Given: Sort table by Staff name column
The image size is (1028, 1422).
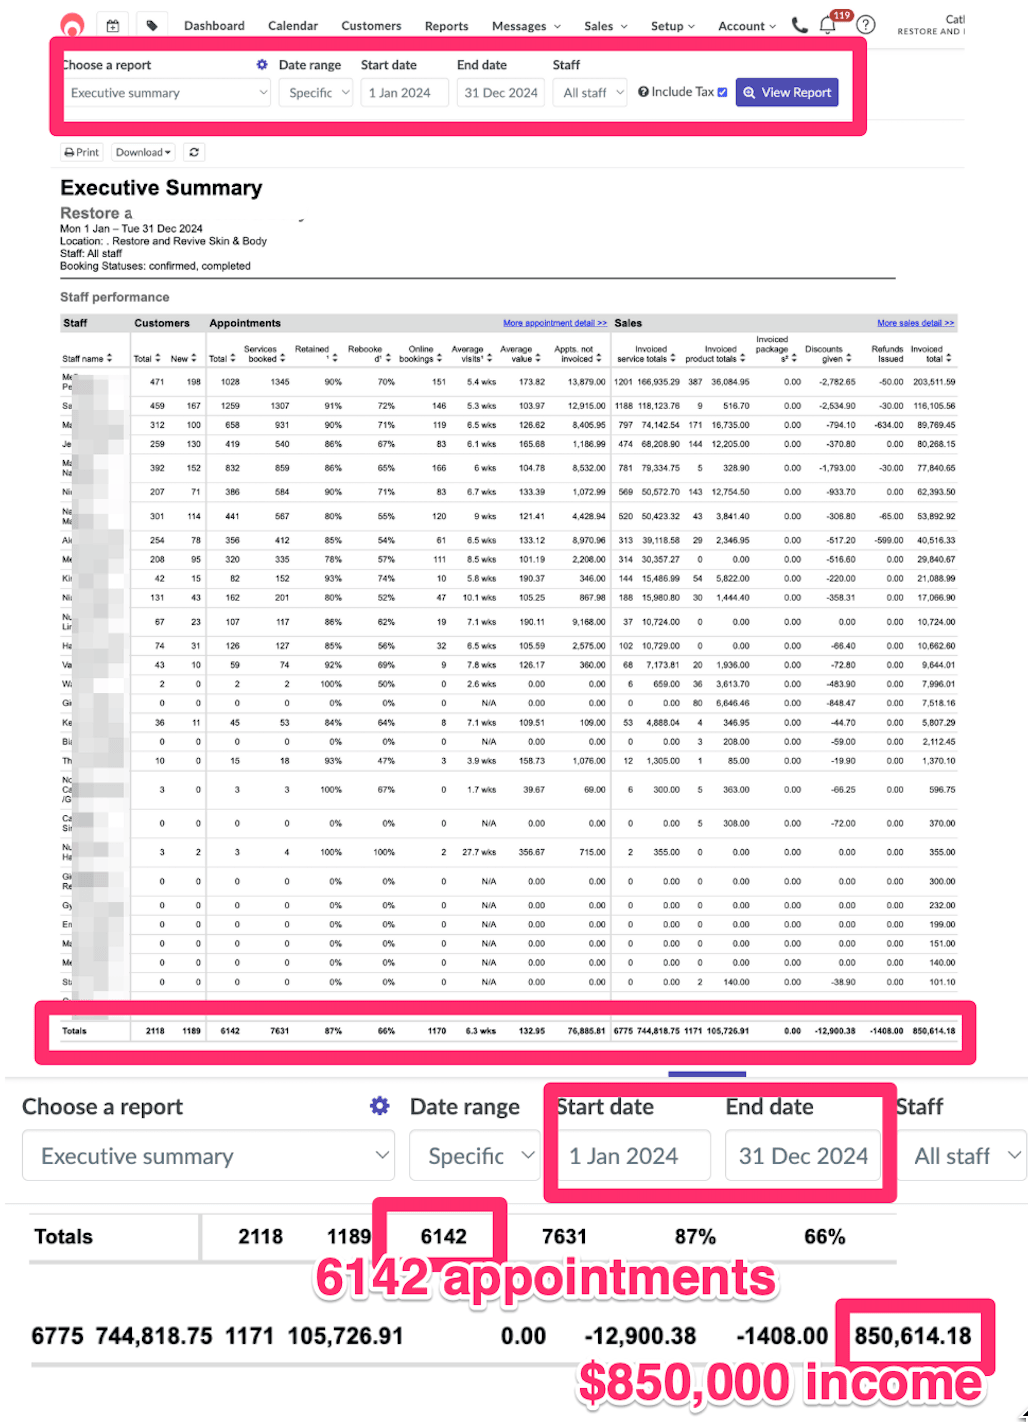Looking at the screenshot, I should [88, 358].
